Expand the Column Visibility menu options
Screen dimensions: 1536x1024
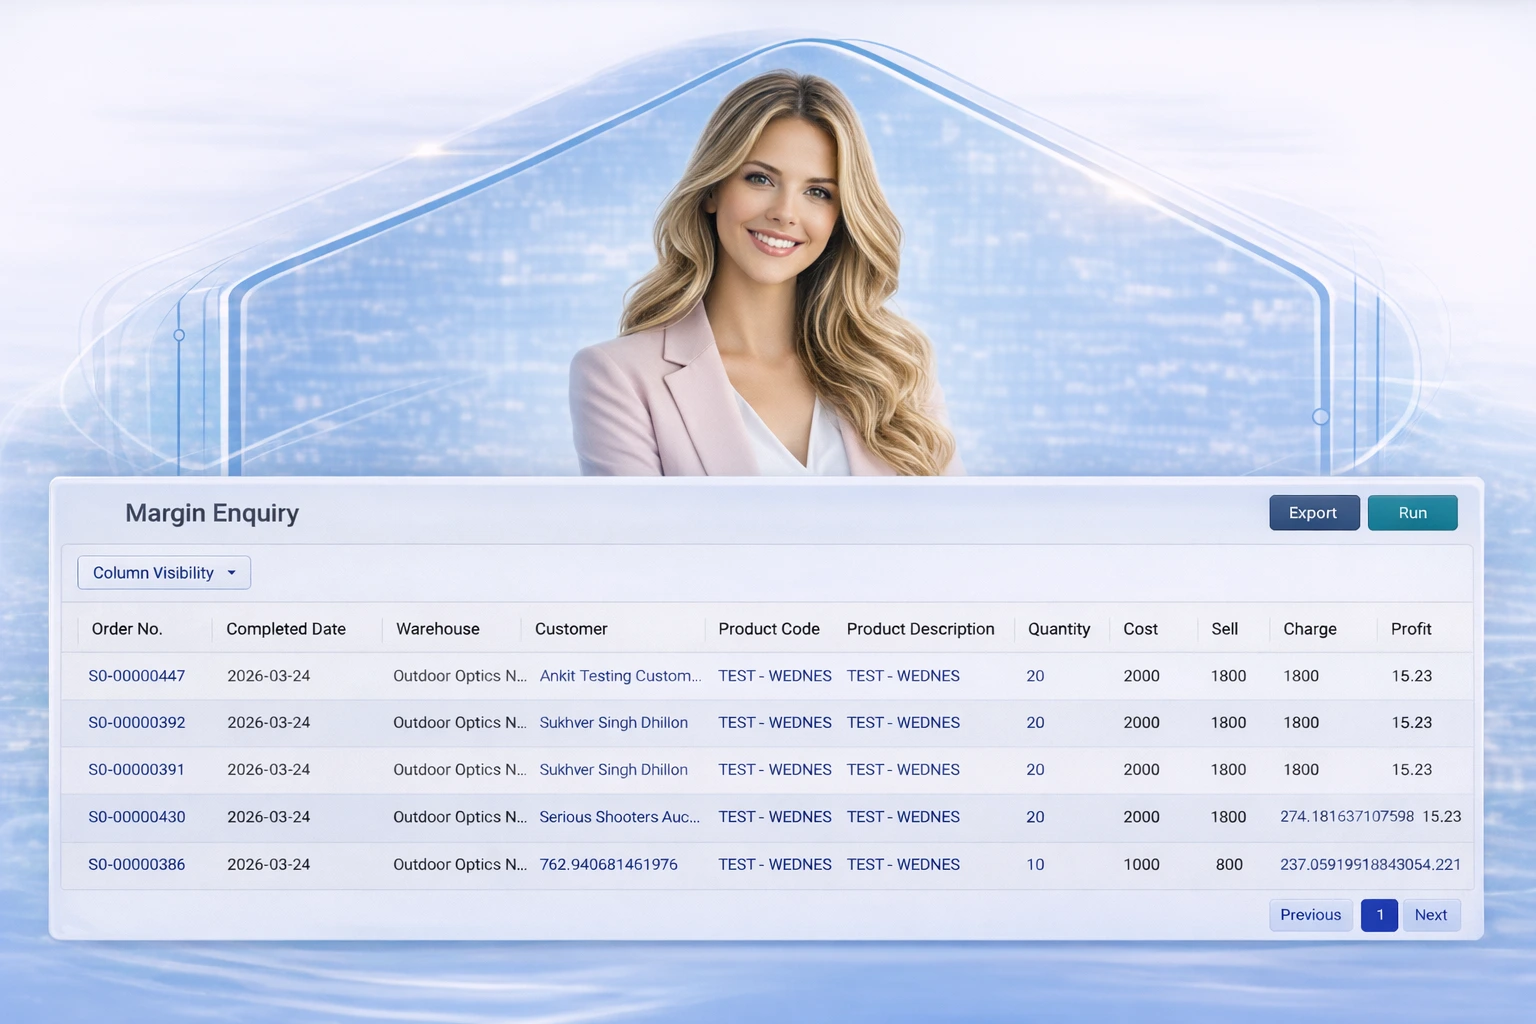[x=163, y=572]
